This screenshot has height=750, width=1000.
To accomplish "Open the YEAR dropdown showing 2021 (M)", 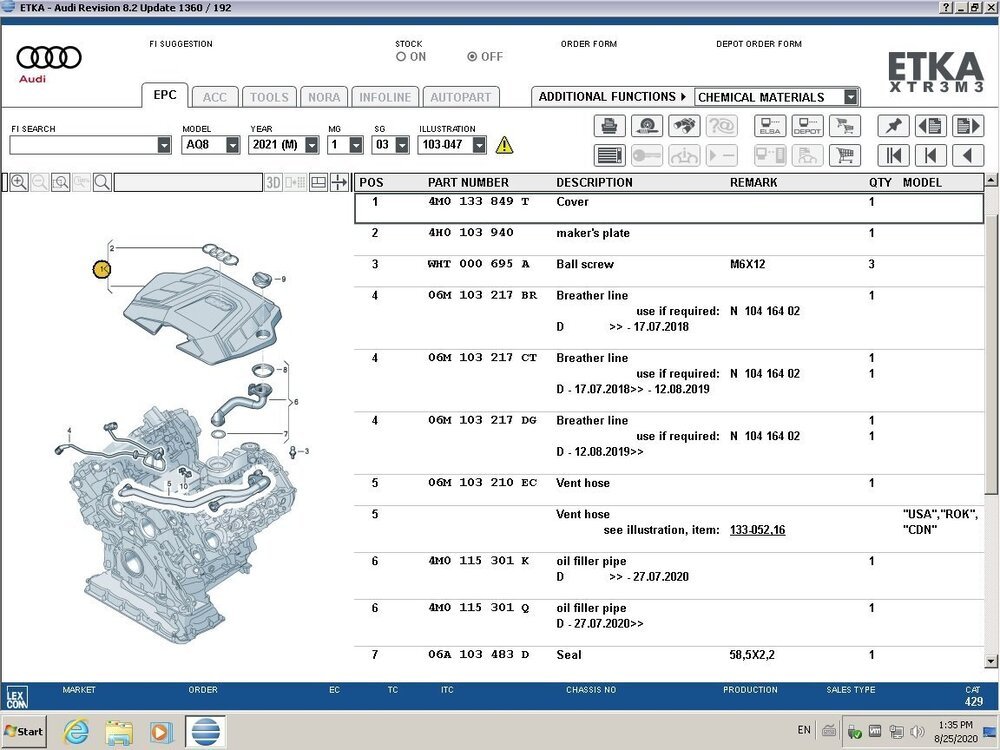I will pyautogui.click(x=311, y=145).
